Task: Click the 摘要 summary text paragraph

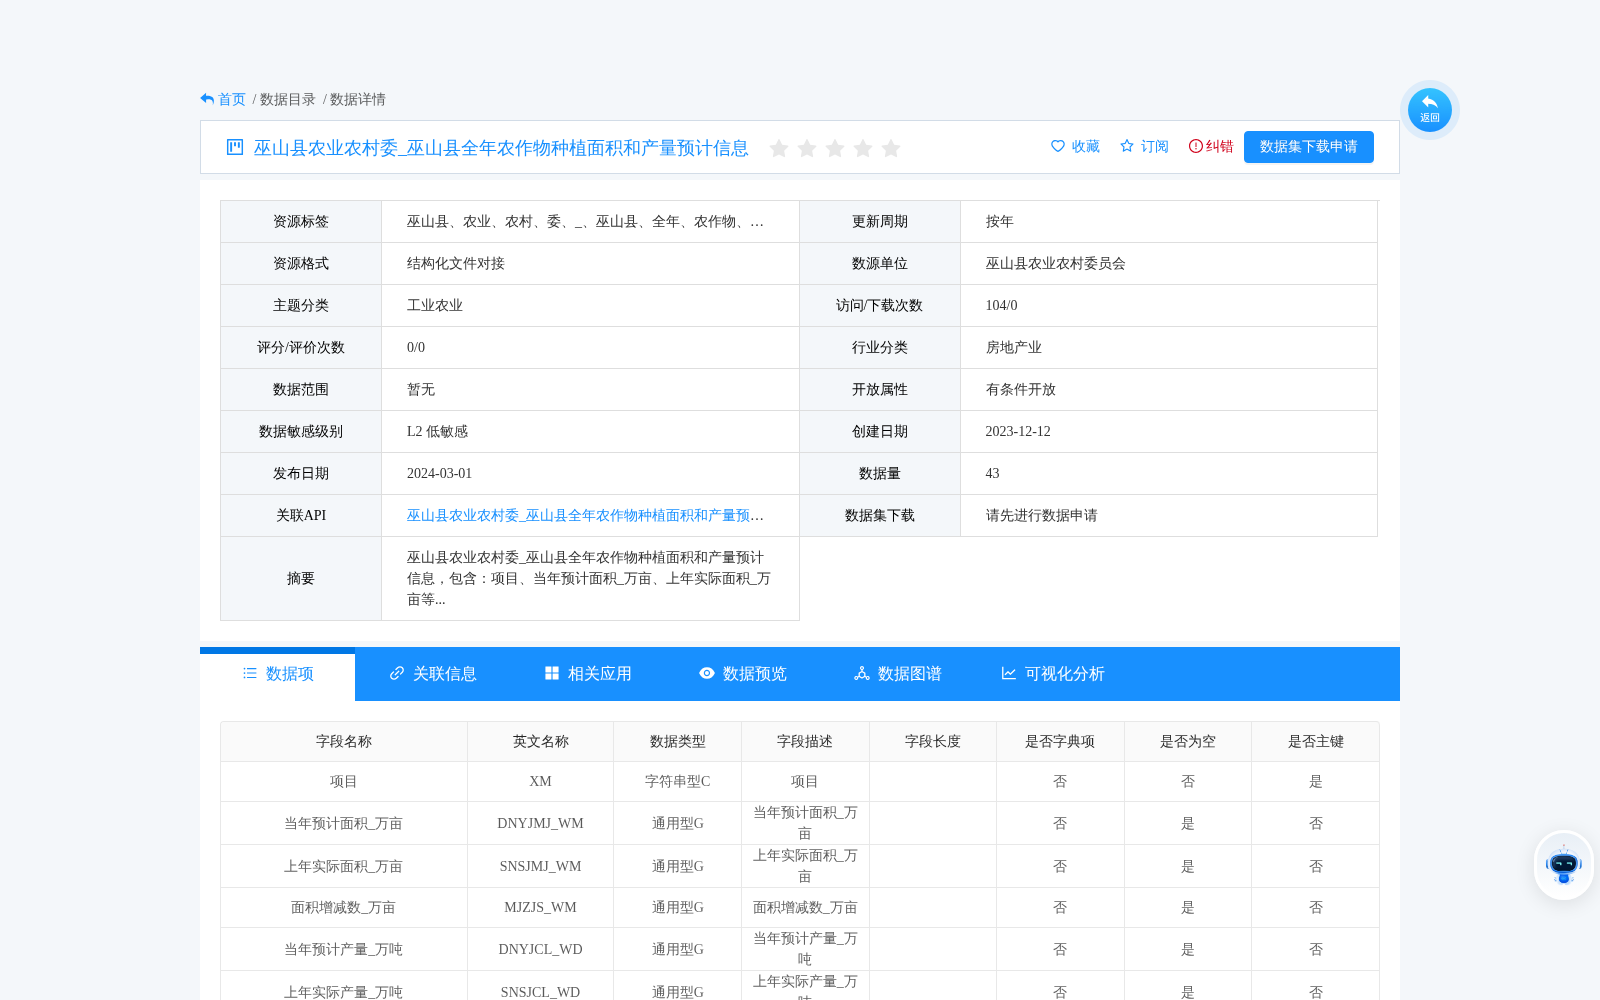Action: (589, 579)
